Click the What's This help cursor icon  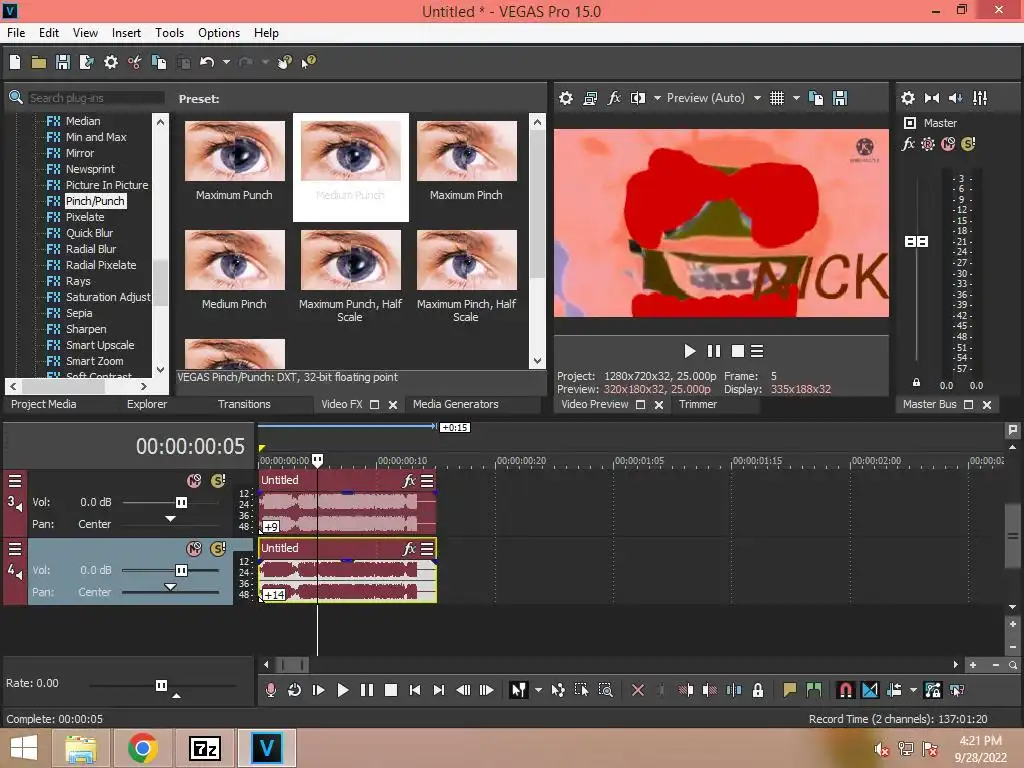coord(308,62)
